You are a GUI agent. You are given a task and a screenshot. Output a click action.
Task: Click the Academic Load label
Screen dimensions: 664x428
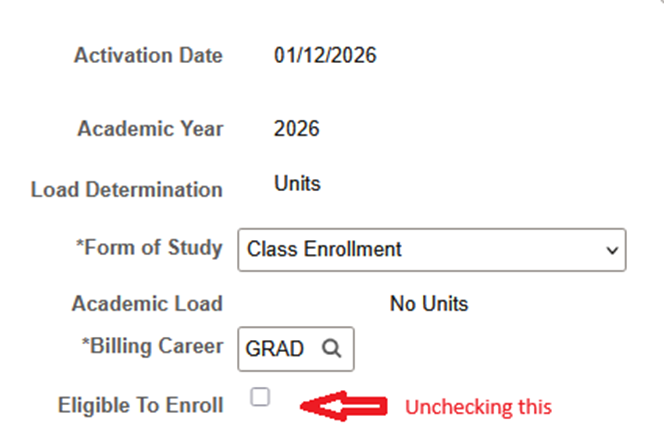coord(147,303)
